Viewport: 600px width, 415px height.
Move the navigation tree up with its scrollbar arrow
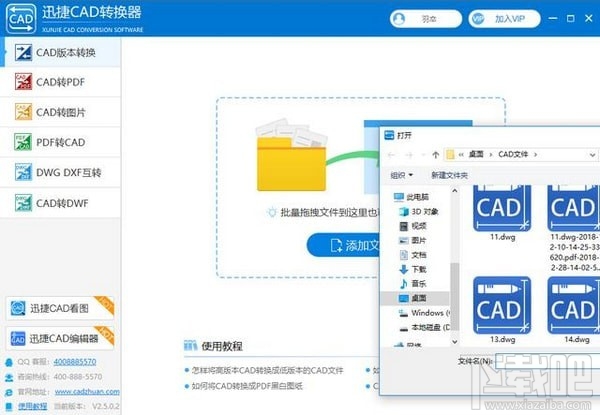[455, 190]
